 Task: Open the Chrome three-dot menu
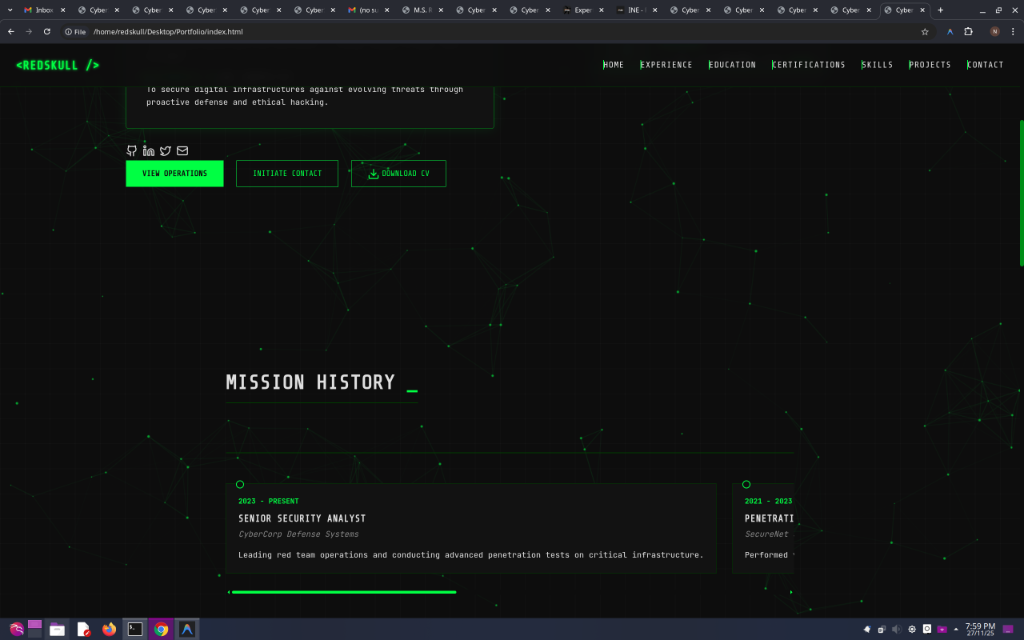point(1013,31)
